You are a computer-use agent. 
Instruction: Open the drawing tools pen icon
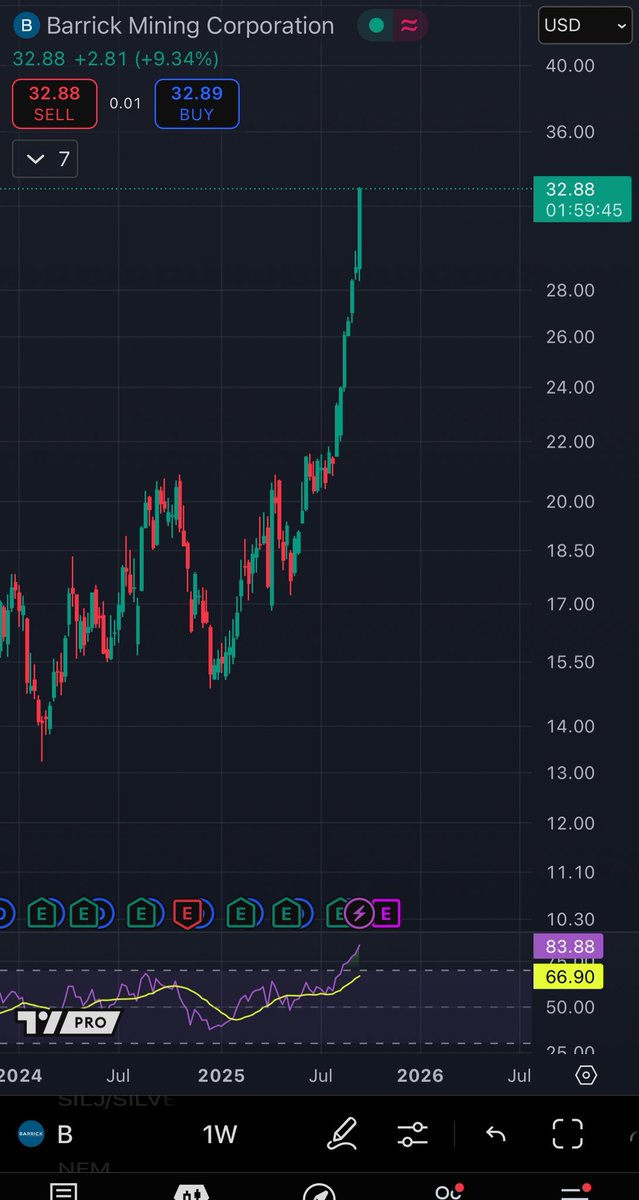343,1133
